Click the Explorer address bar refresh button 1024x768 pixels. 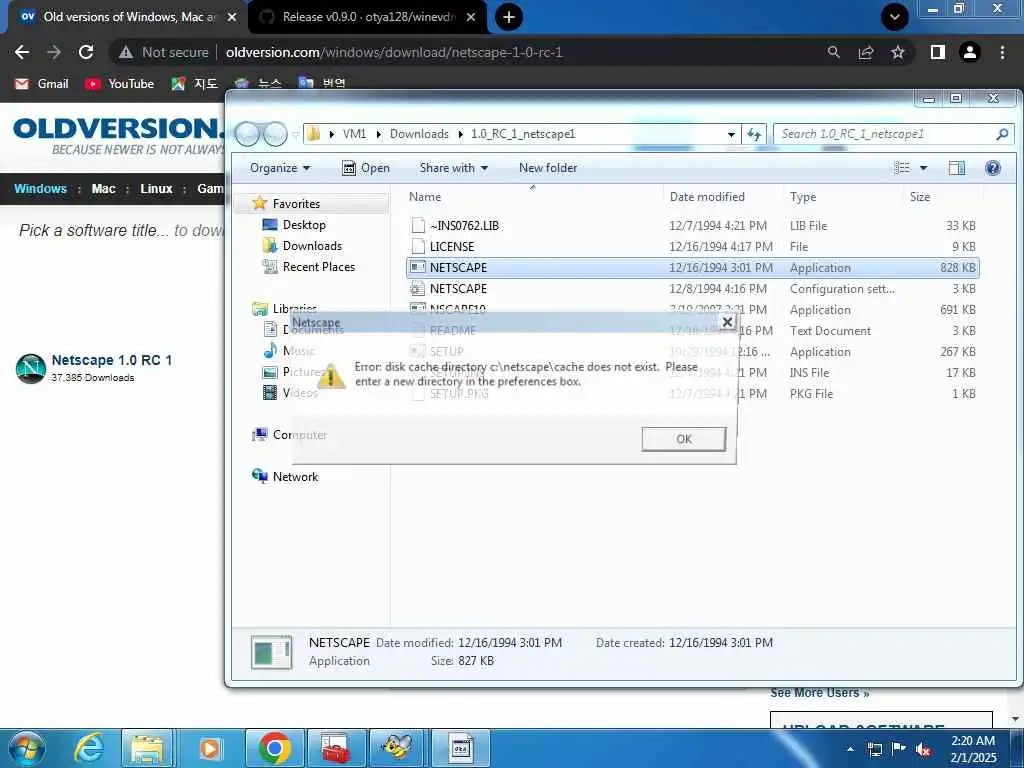pos(754,134)
